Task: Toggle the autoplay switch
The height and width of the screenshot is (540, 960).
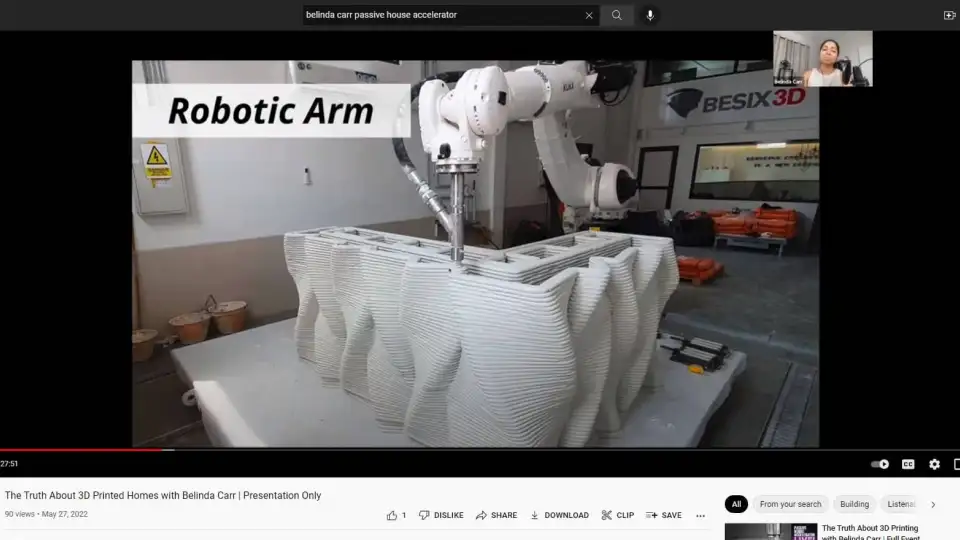Action: point(880,464)
